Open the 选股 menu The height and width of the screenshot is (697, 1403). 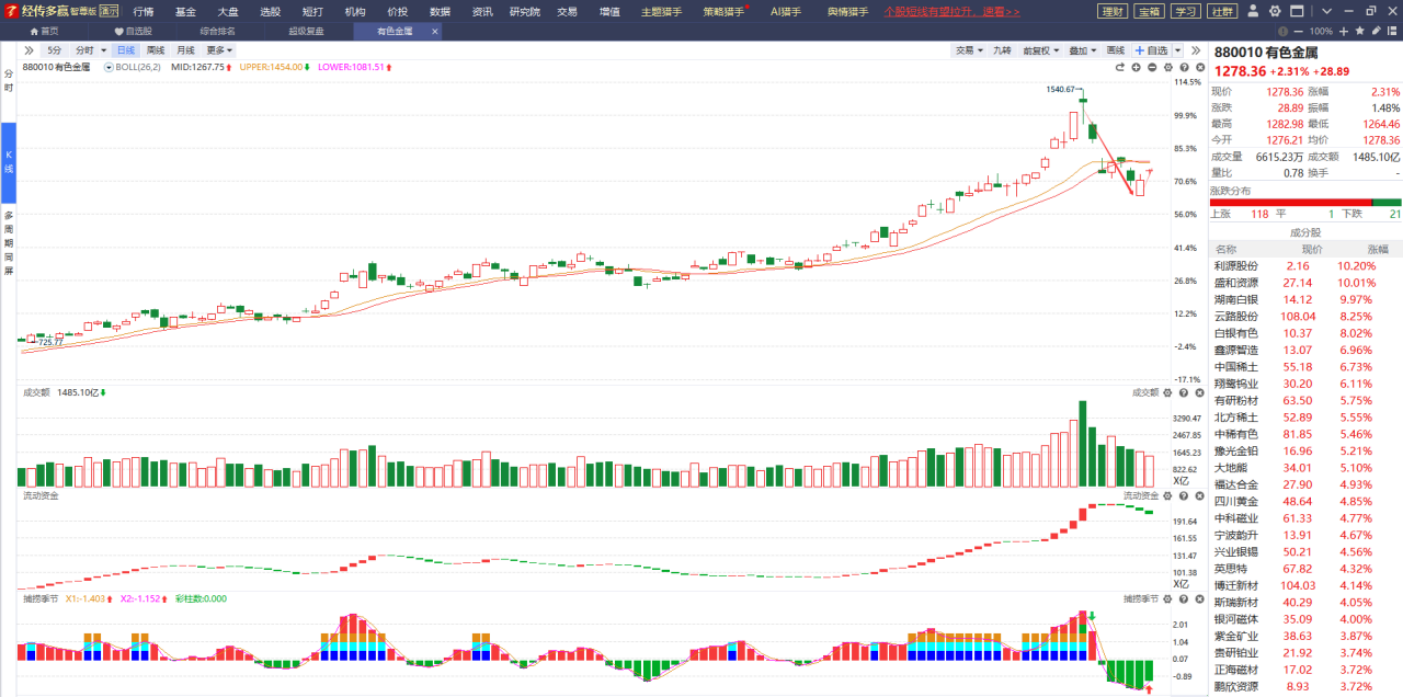pyautogui.click(x=270, y=12)
